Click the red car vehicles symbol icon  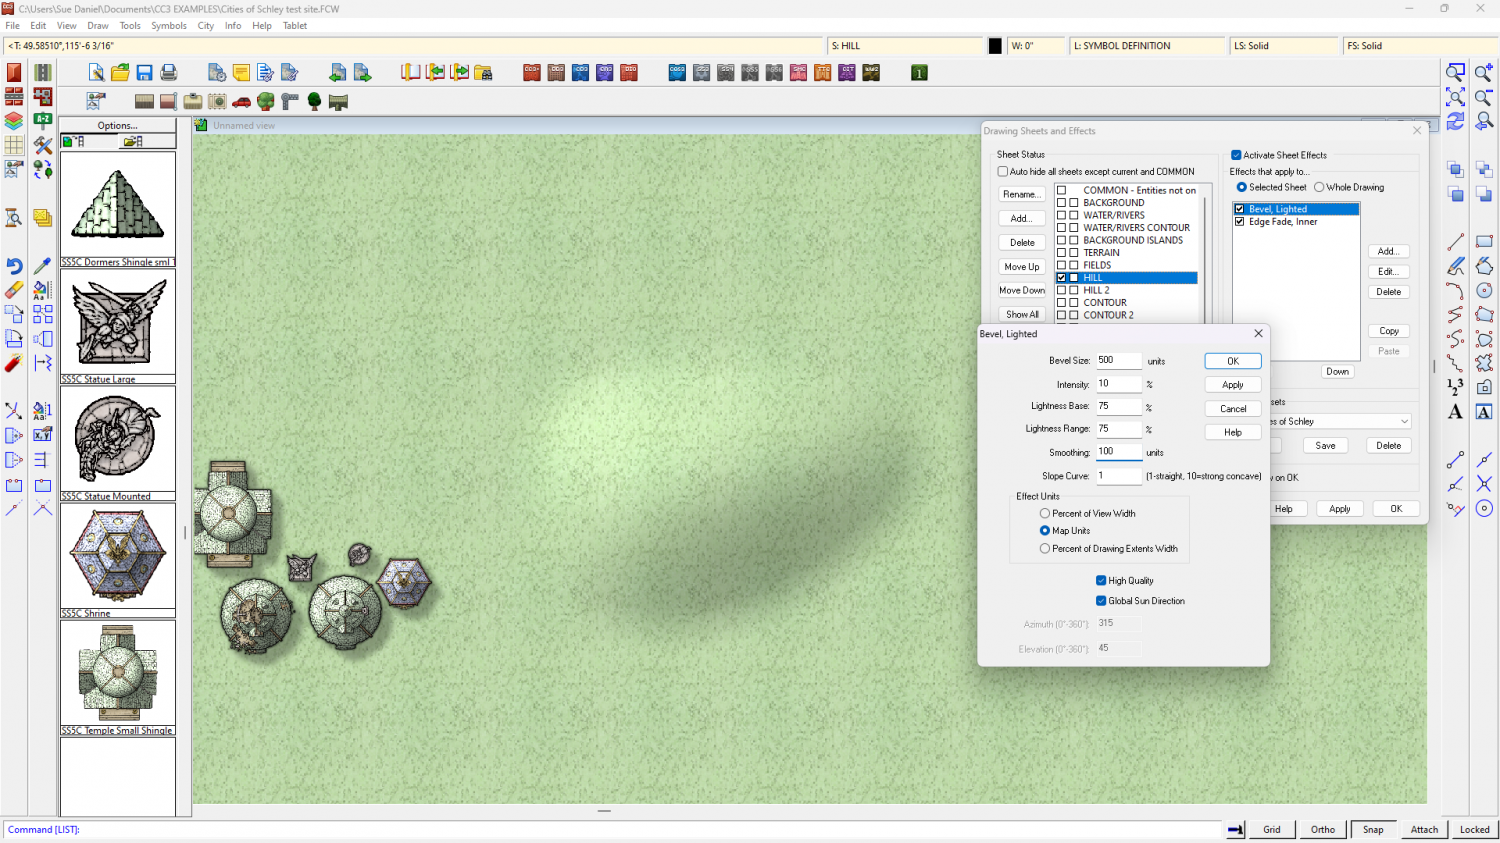coord(241,102)
